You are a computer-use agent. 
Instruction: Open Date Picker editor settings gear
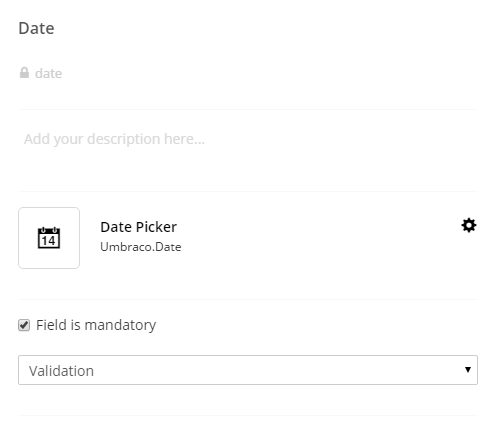pos(469,226)
